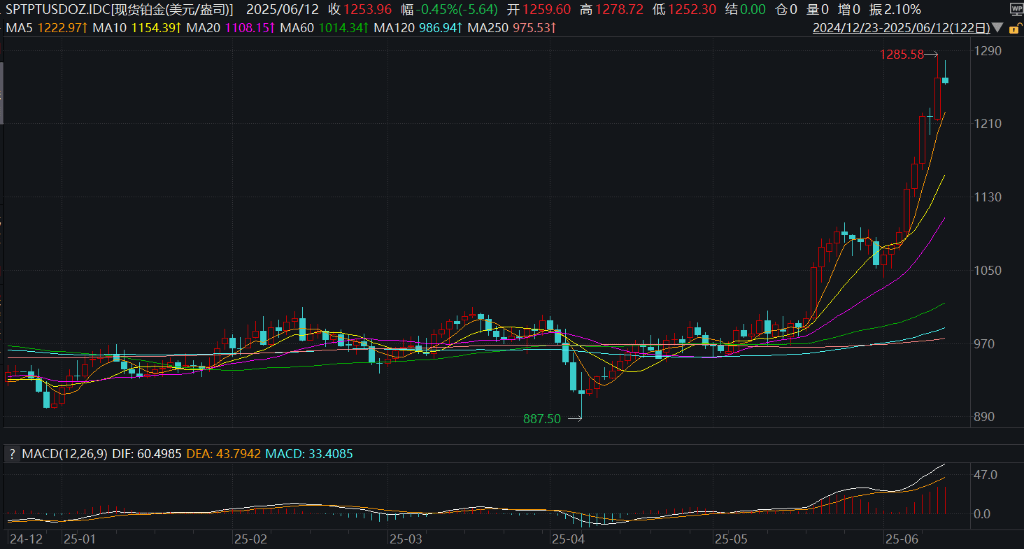Screen dimensions: 1024x549
Task: Click the high price 1278.72 value
Action: 619,10
